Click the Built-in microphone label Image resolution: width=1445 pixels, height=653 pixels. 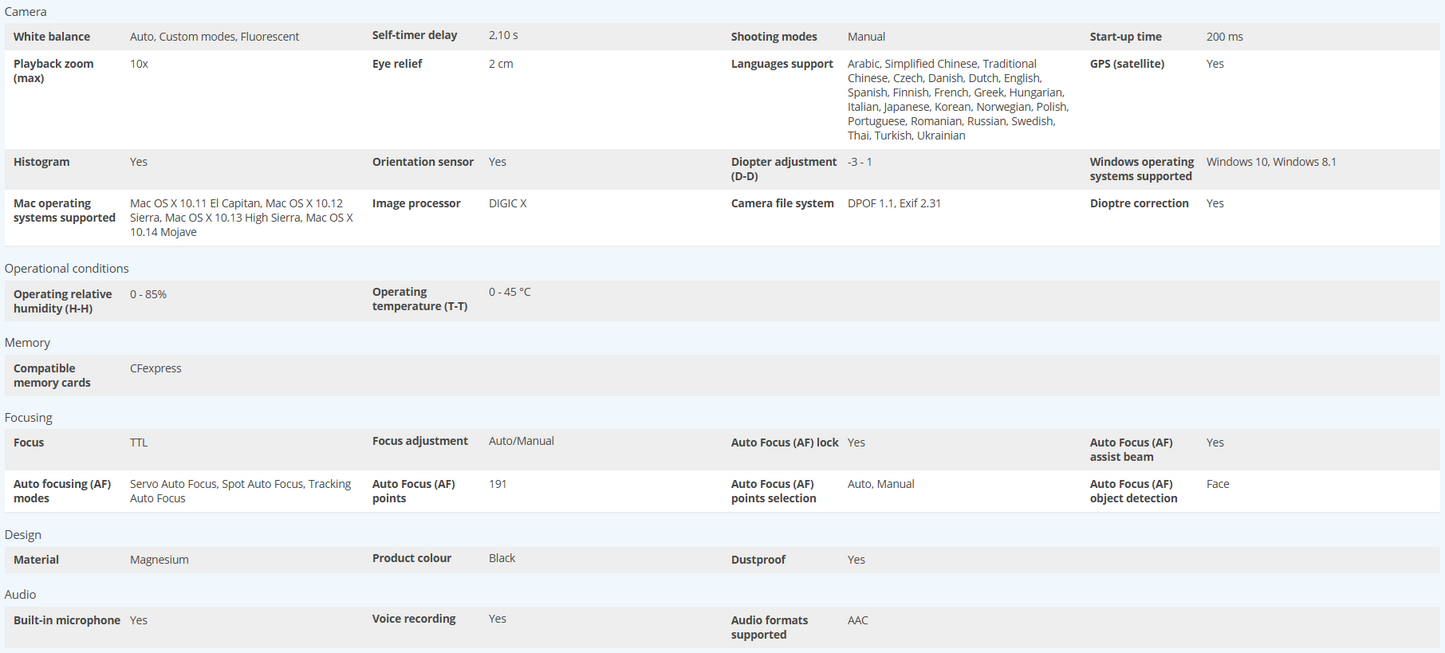[66, 621]
